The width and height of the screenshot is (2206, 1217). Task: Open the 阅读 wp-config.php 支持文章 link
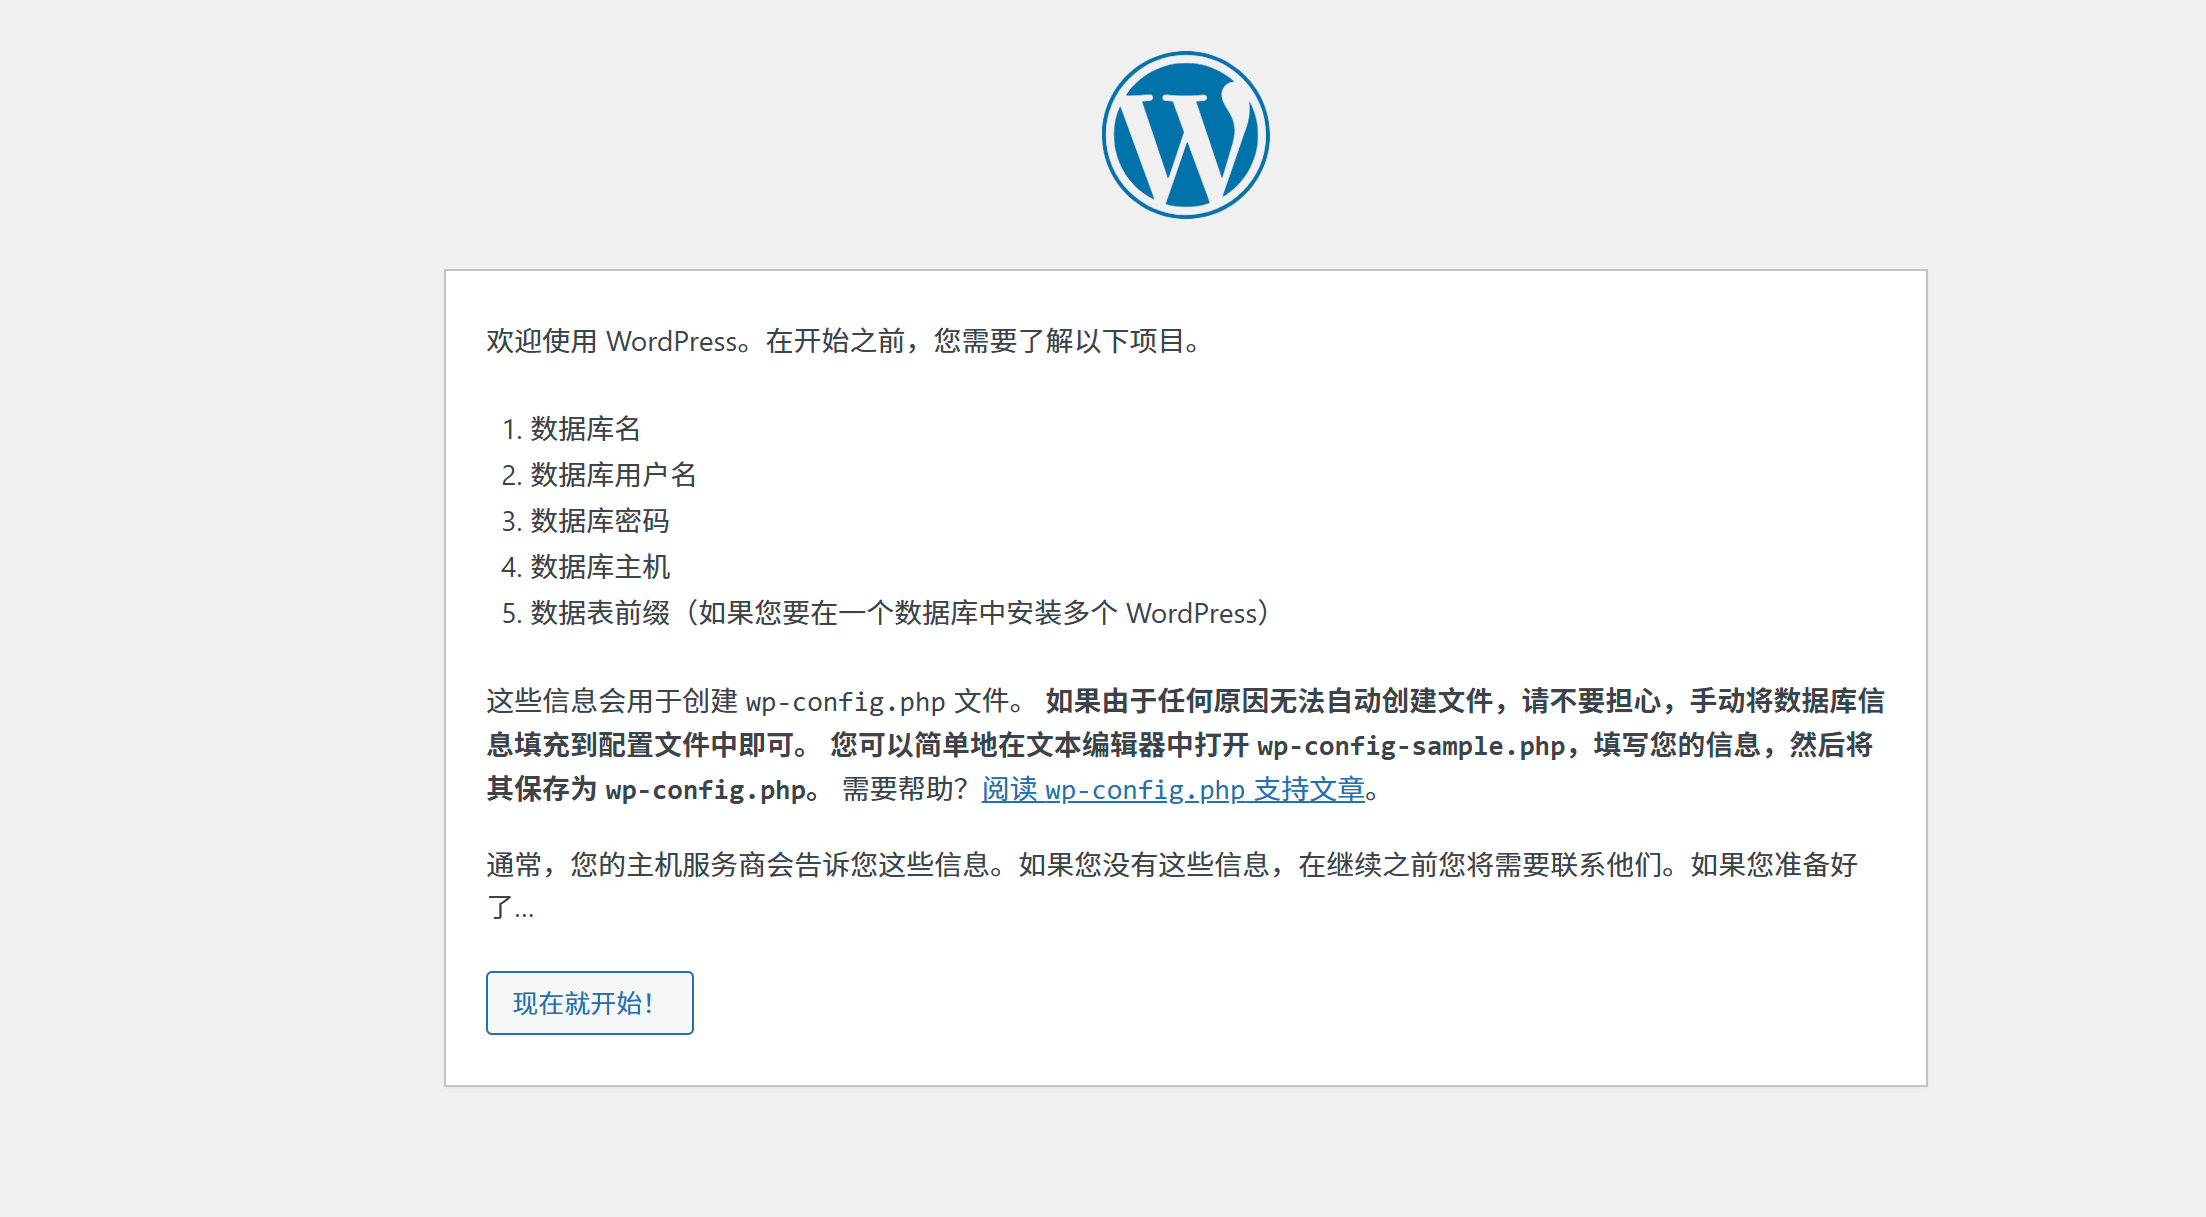[1173, 790]
